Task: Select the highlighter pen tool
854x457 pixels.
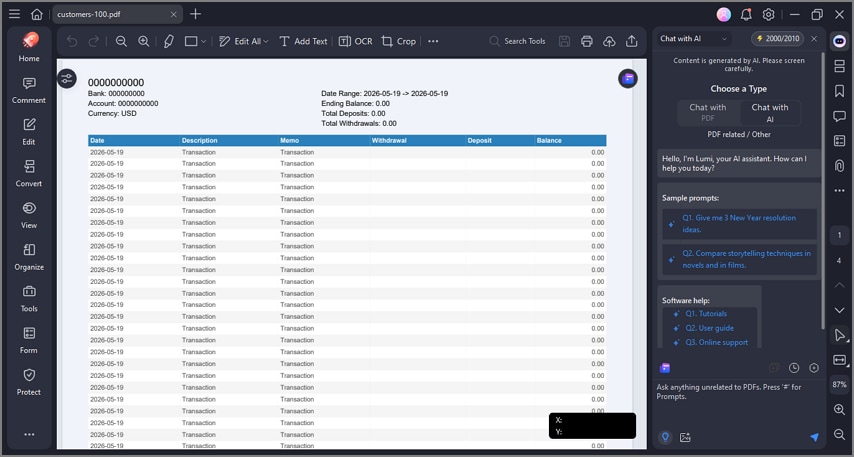Action: pos(169,41)
